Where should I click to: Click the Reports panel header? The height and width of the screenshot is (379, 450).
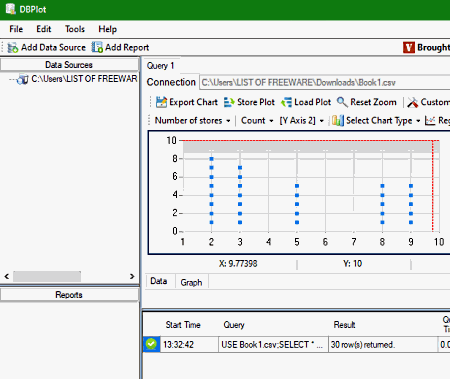pos(69,295)
